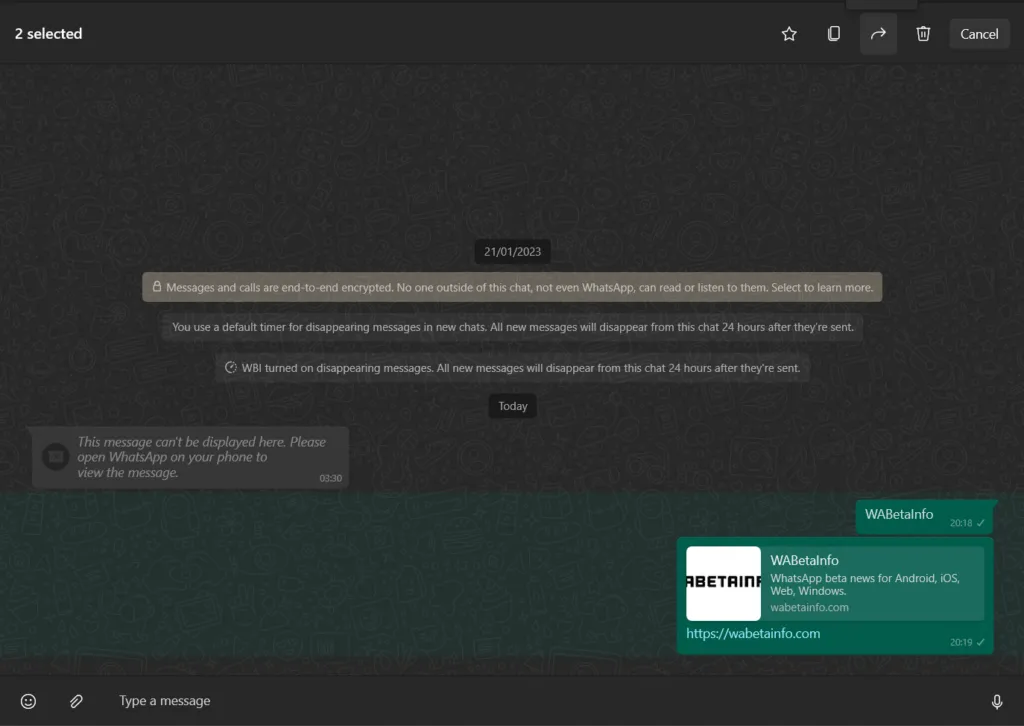Forward the selected messages
Viewport: 1024px width, 726px height.
click(x=877, y=33)
